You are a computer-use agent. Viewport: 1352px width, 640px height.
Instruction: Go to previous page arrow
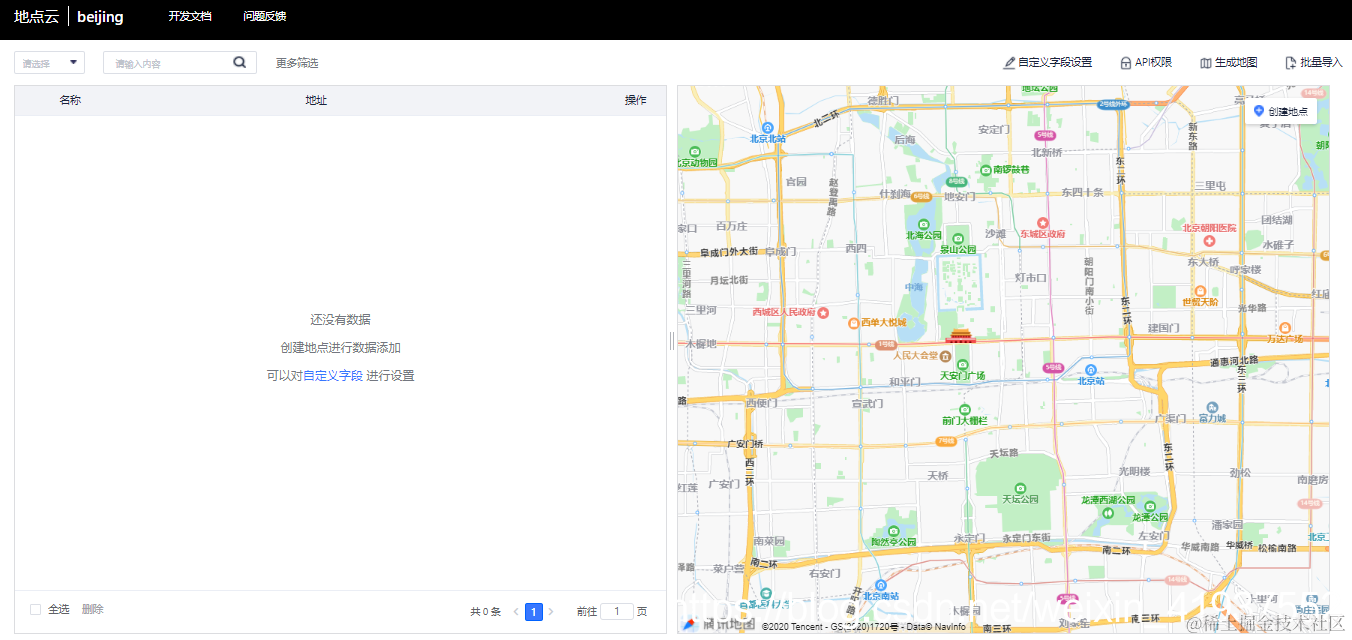pos(516,612)
